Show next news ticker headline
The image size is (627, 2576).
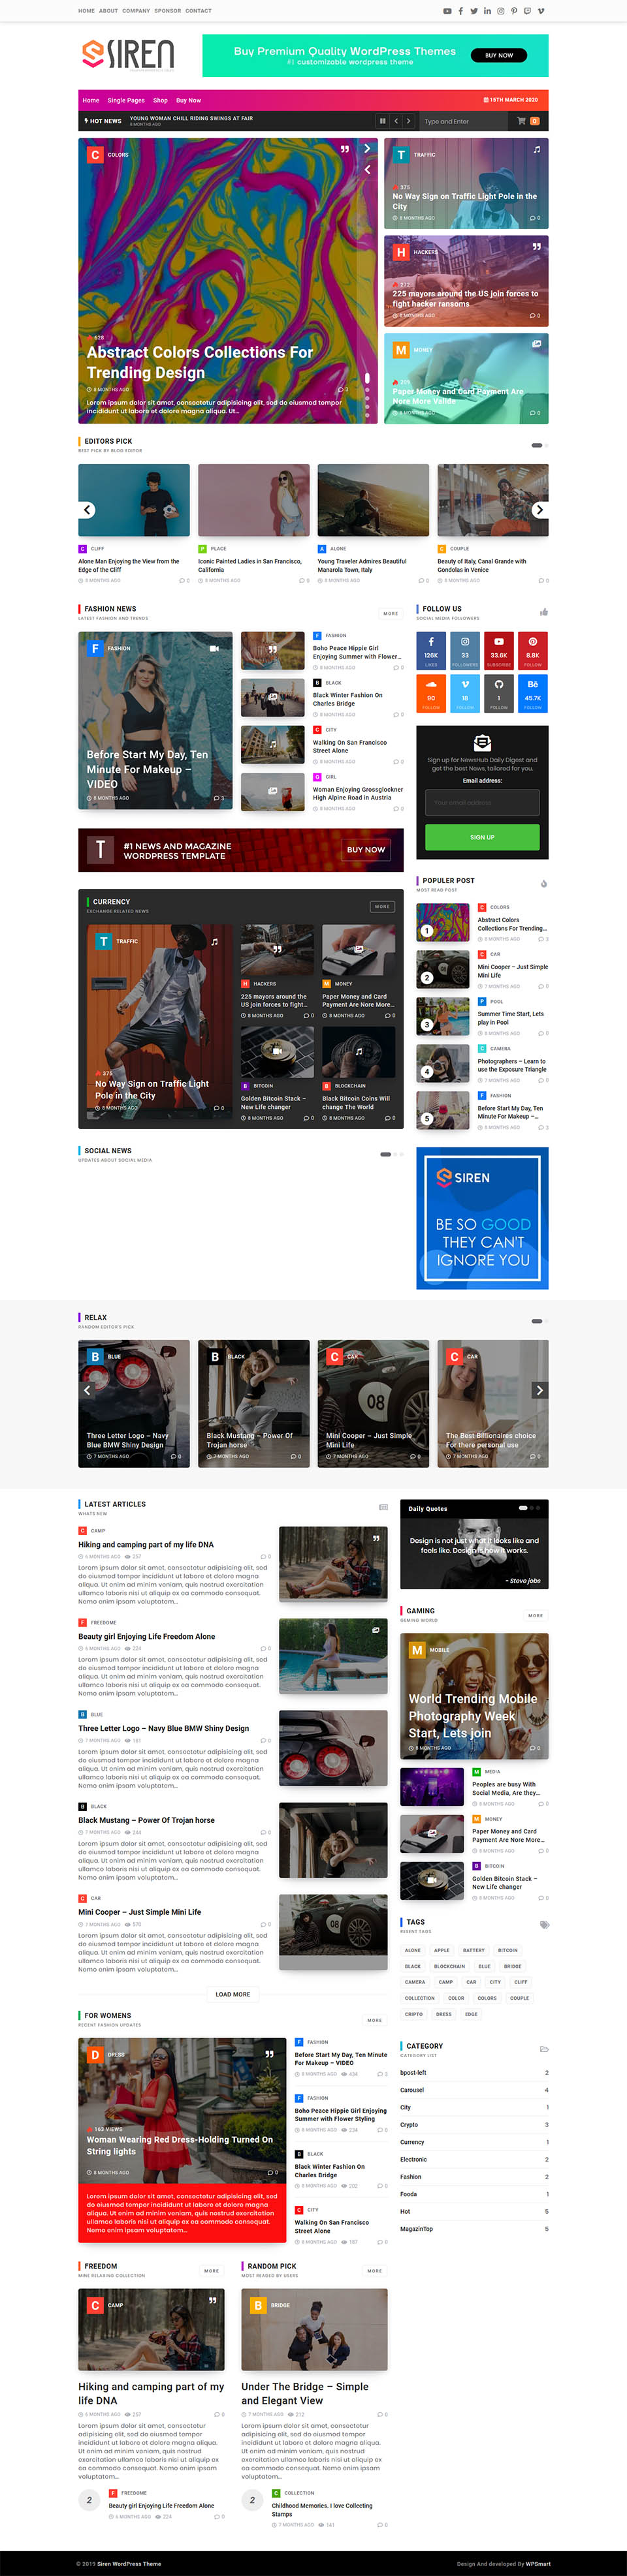408,121
